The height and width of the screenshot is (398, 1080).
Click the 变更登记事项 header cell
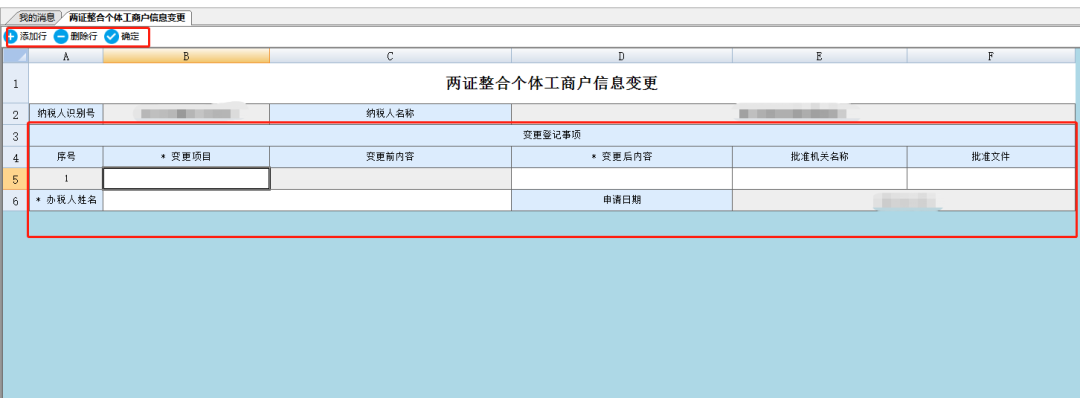(552, 136)
